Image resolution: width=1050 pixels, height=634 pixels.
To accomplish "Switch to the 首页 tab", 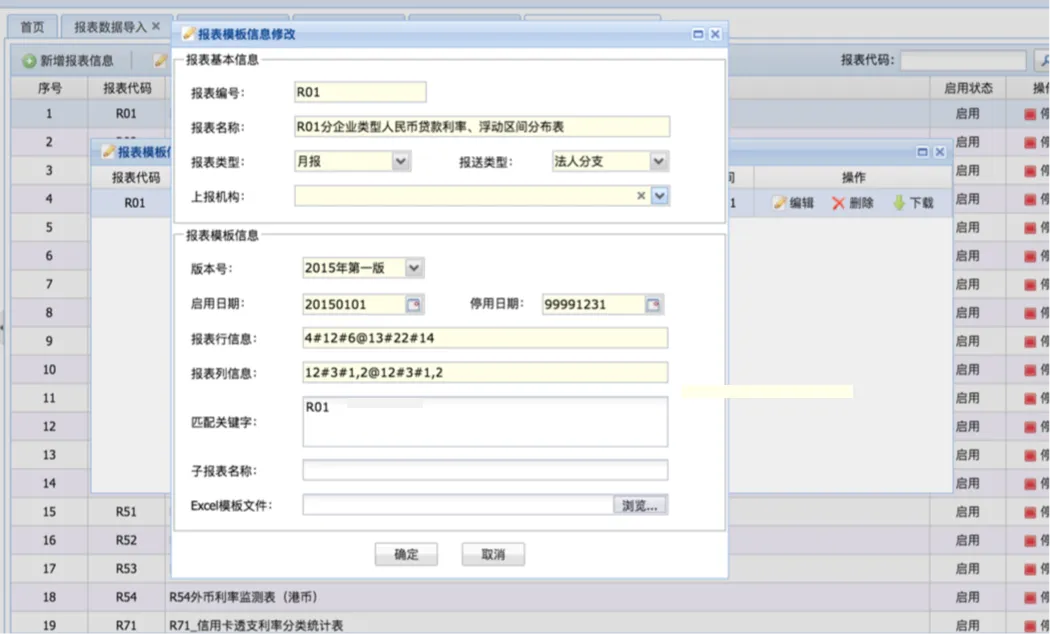I will point(33,27).
